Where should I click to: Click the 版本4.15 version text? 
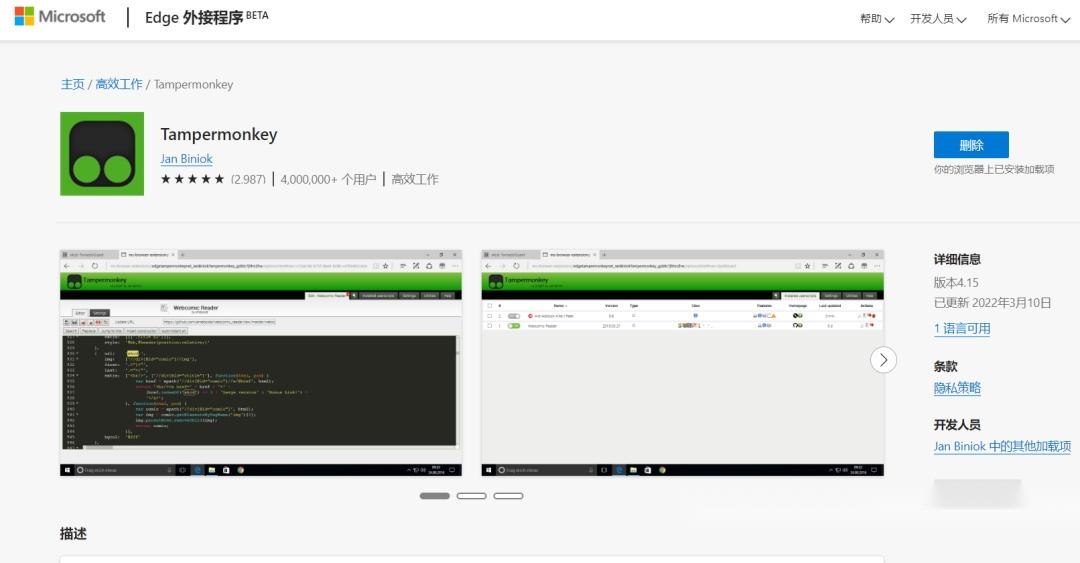click(956, 283)
